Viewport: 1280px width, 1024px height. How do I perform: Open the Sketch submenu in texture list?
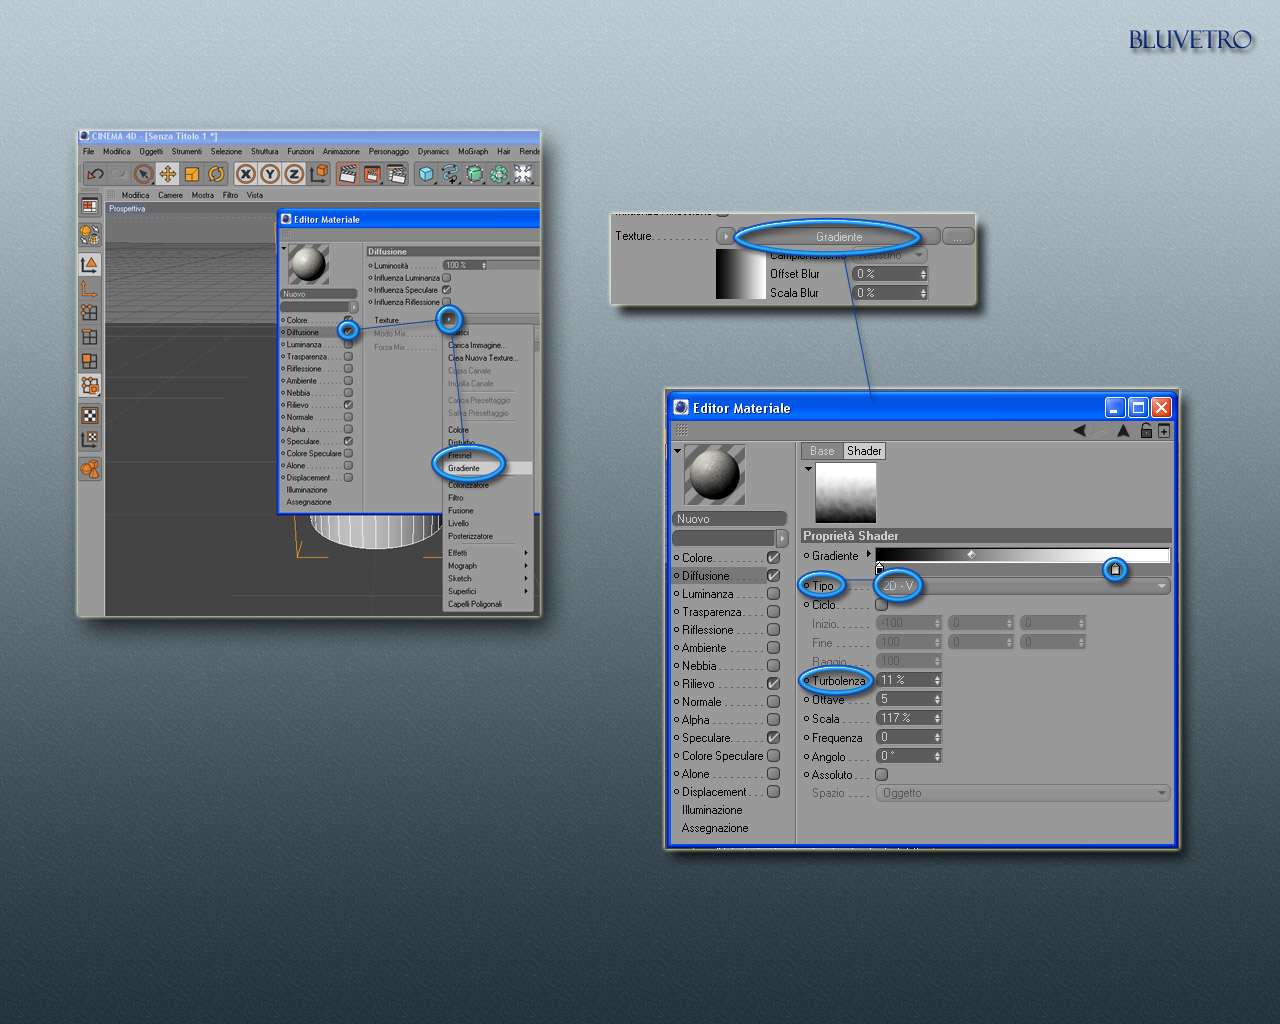488,579
